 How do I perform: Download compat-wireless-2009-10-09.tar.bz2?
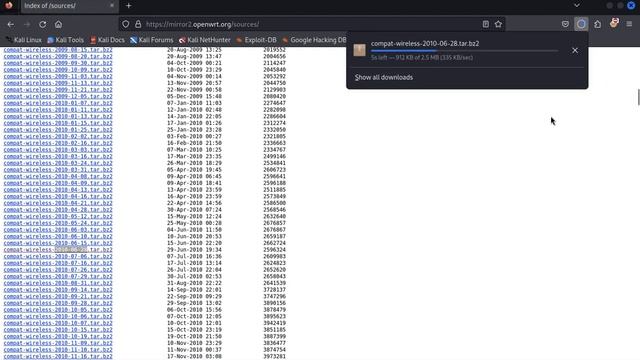(x=58, y=70)
